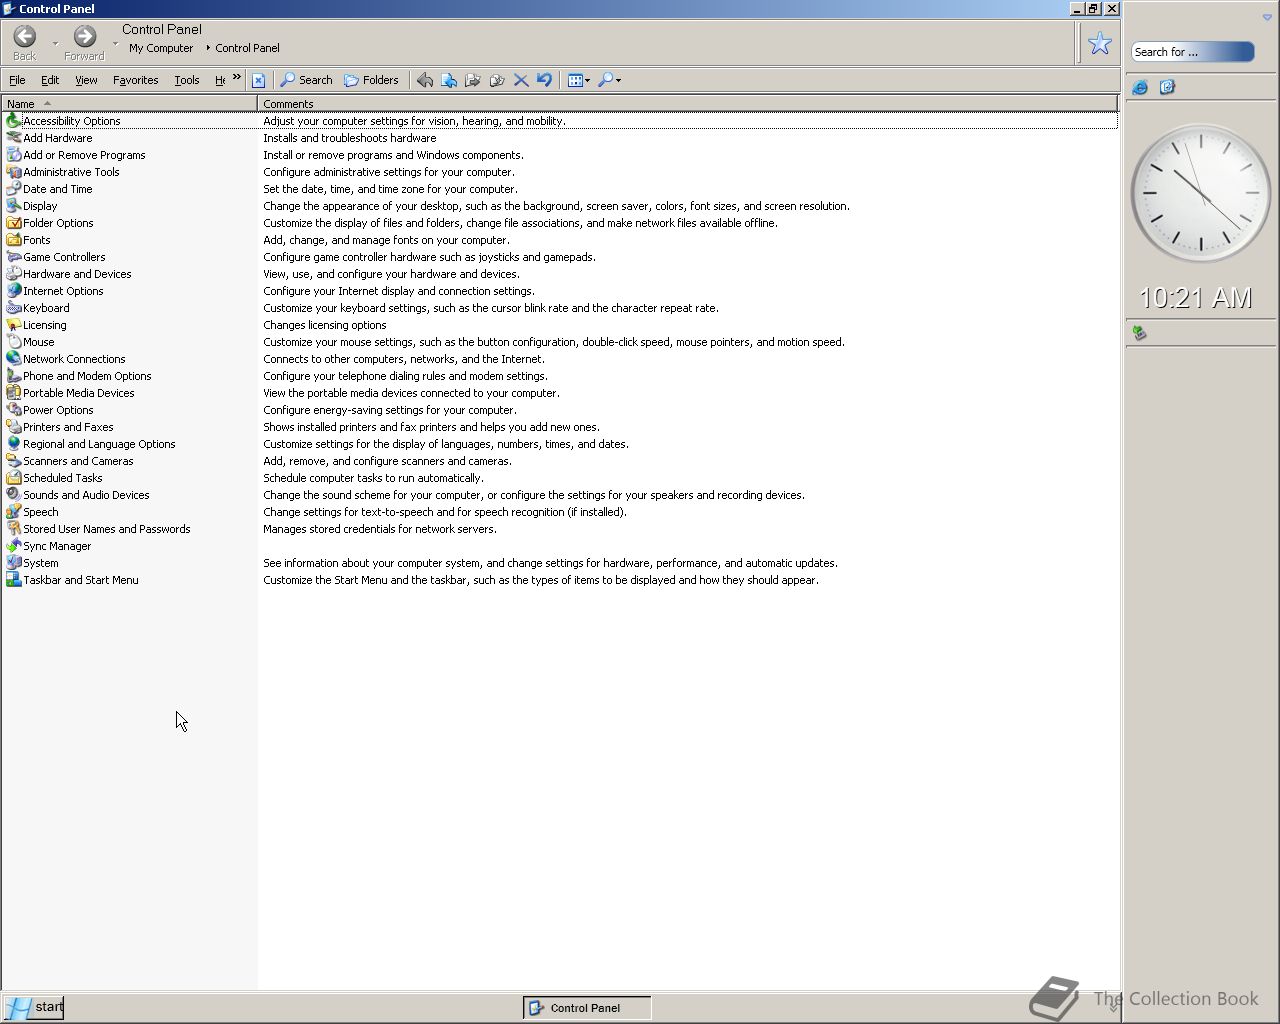
Task: Open the sidebar options arrow at top
Action: 1267,17
